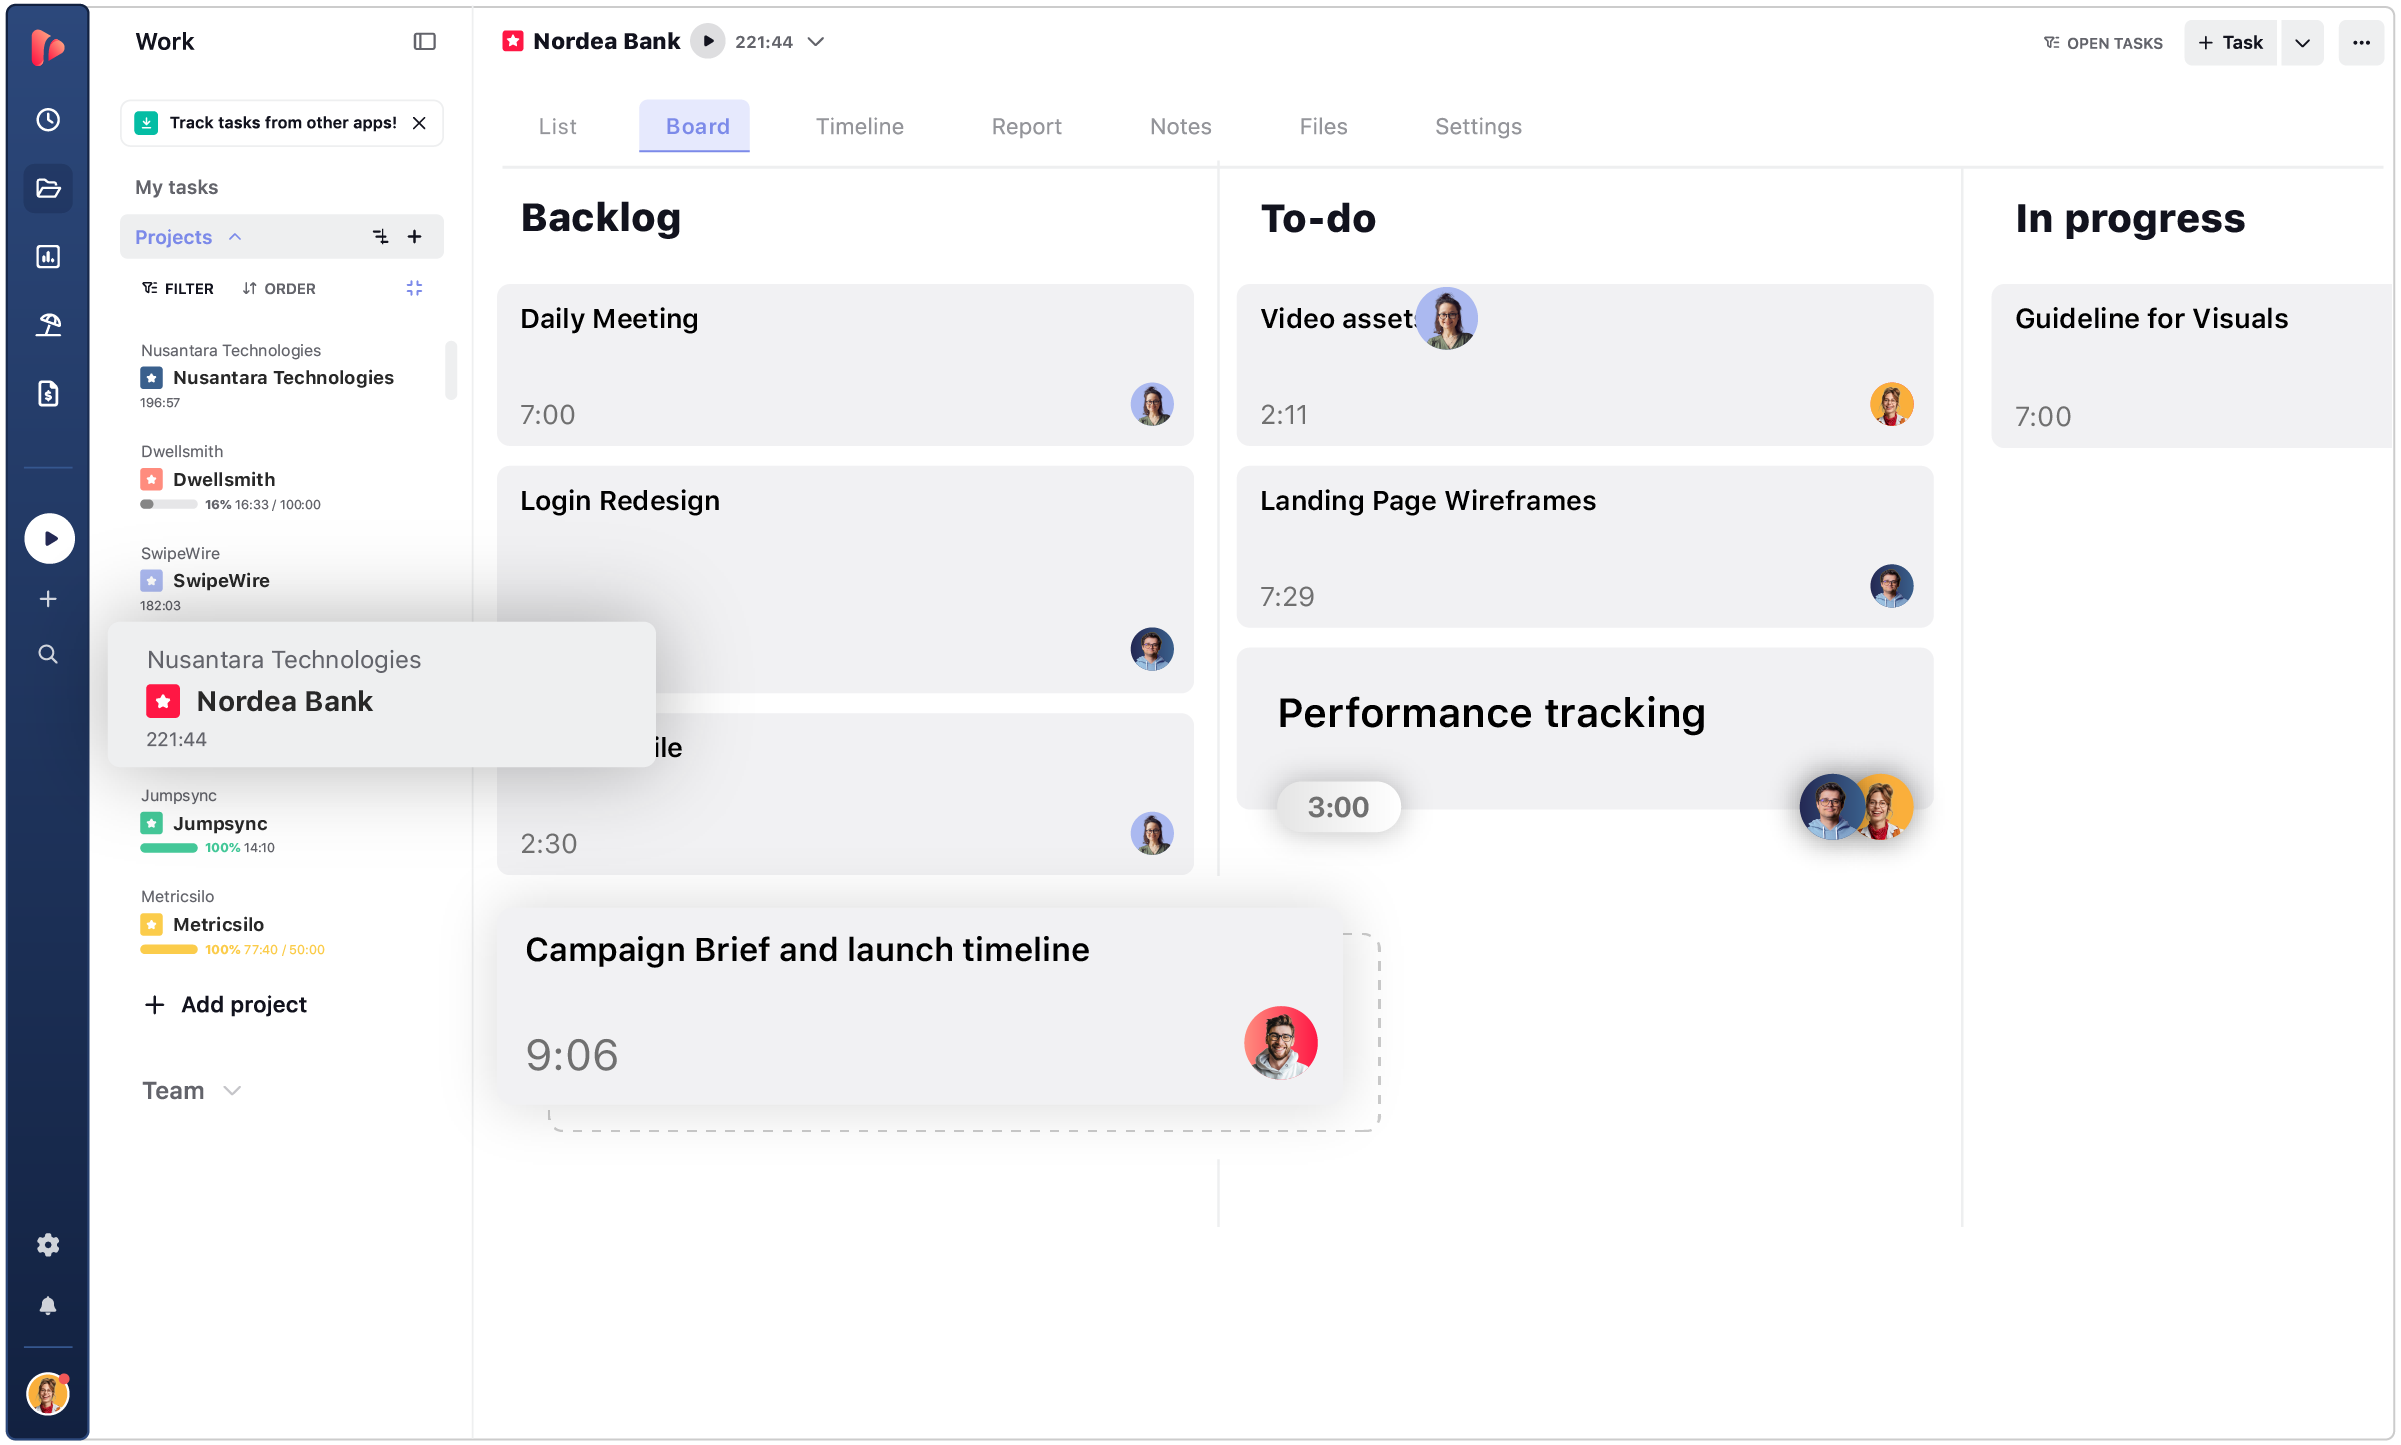Open dropdown arrow next to Task button

point(2302,43)
